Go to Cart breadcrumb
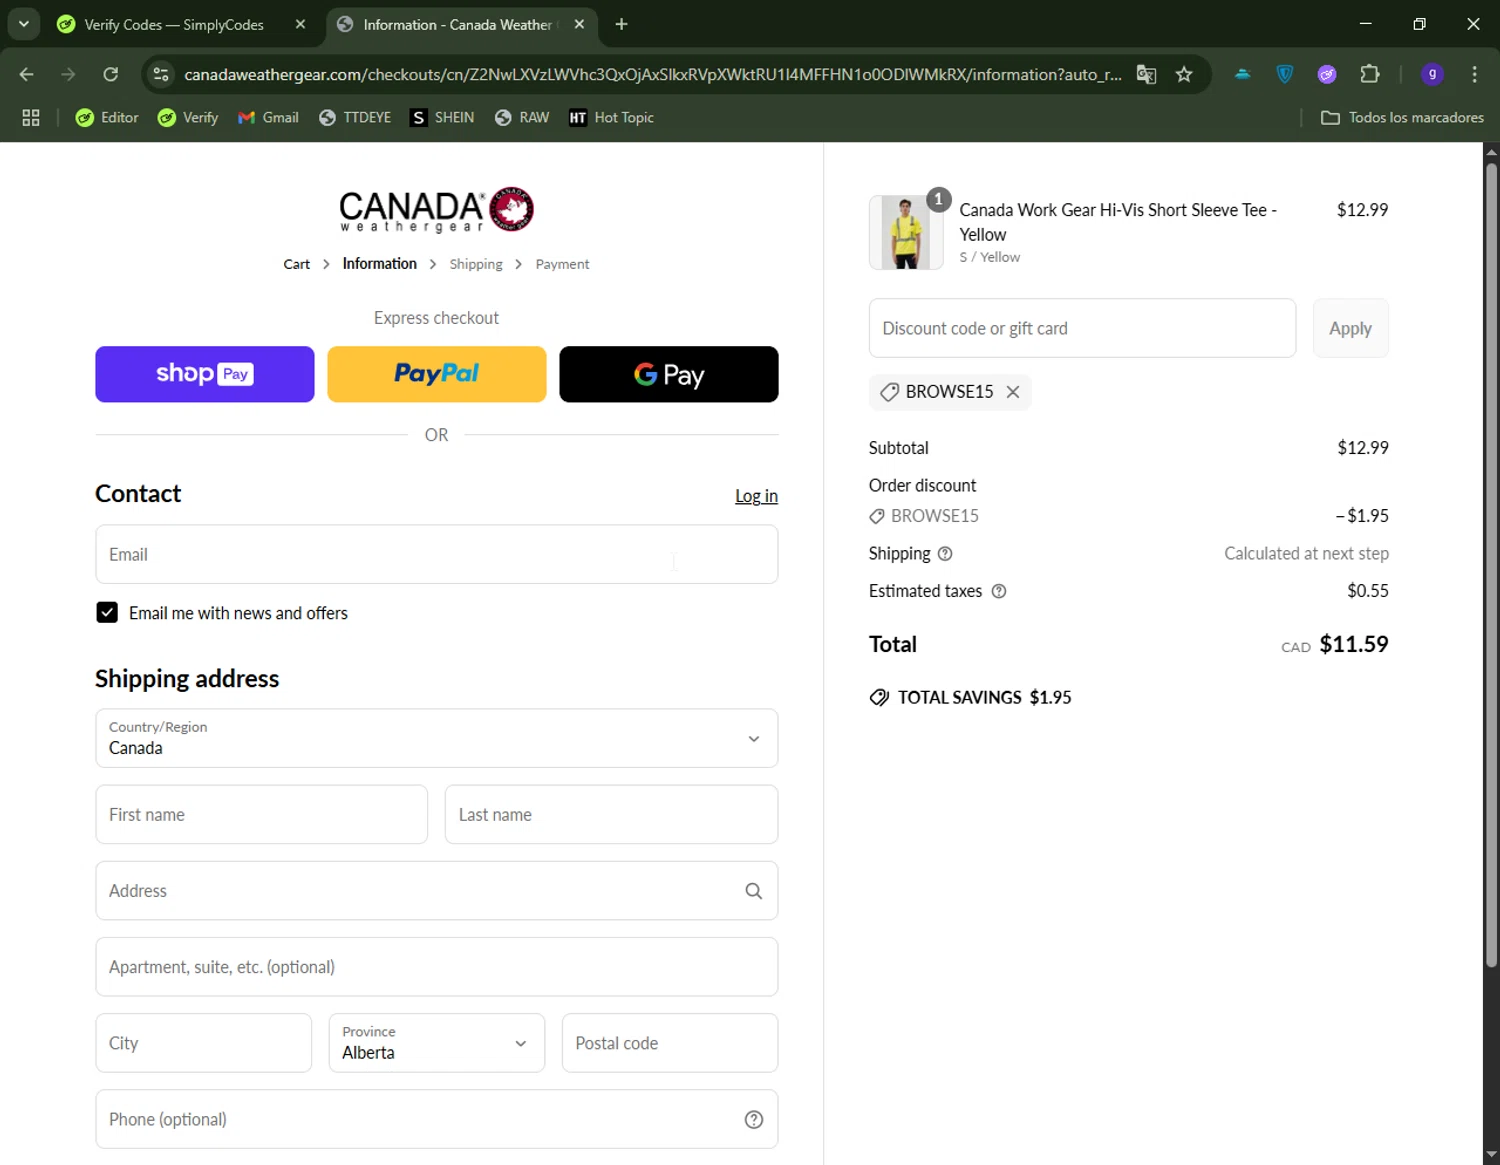Image resolution: width=1500 pixels, height=1165 pixels. pos(296,264)
